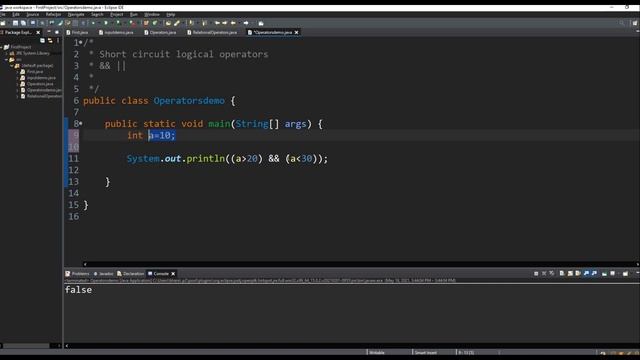
Task: Navigate Back with the left arrow icon
Action: coord(233,23)
